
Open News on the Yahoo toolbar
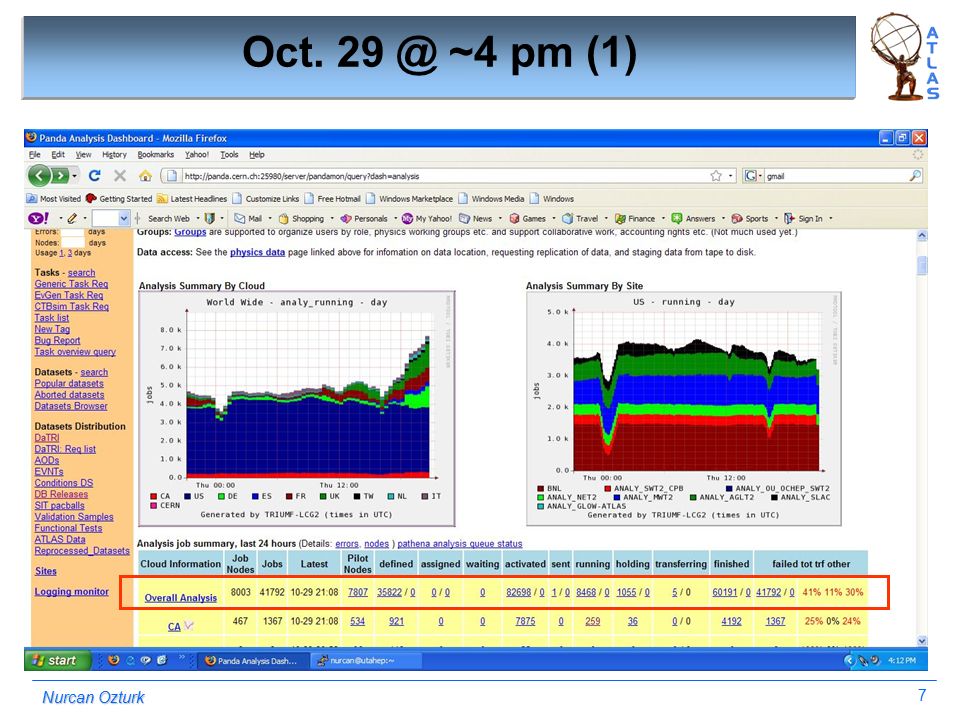coord(476,219)
